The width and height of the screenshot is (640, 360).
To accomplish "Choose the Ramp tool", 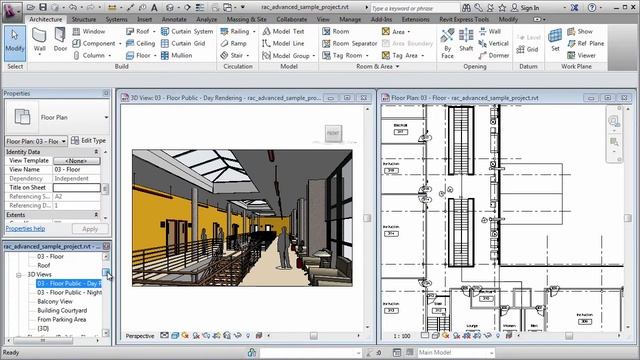I will [x=233, y=43].
